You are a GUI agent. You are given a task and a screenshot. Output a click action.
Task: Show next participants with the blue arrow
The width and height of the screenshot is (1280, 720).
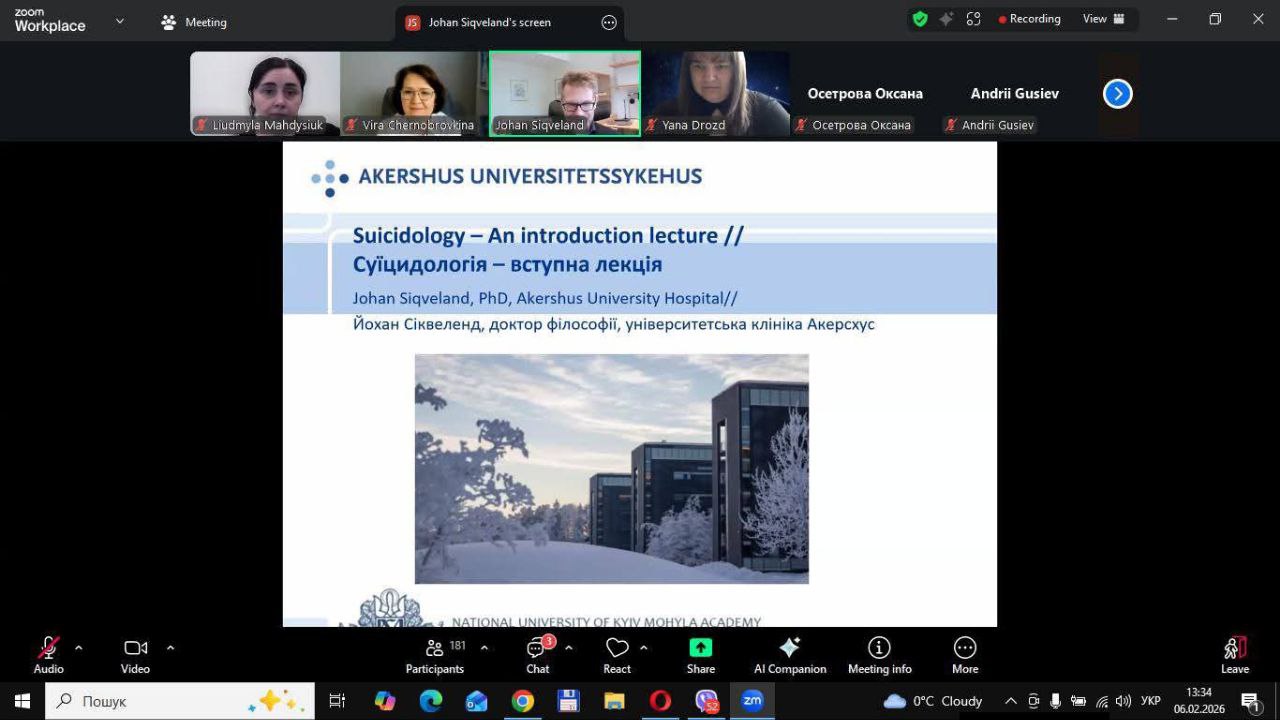(x=1117, y=94)
